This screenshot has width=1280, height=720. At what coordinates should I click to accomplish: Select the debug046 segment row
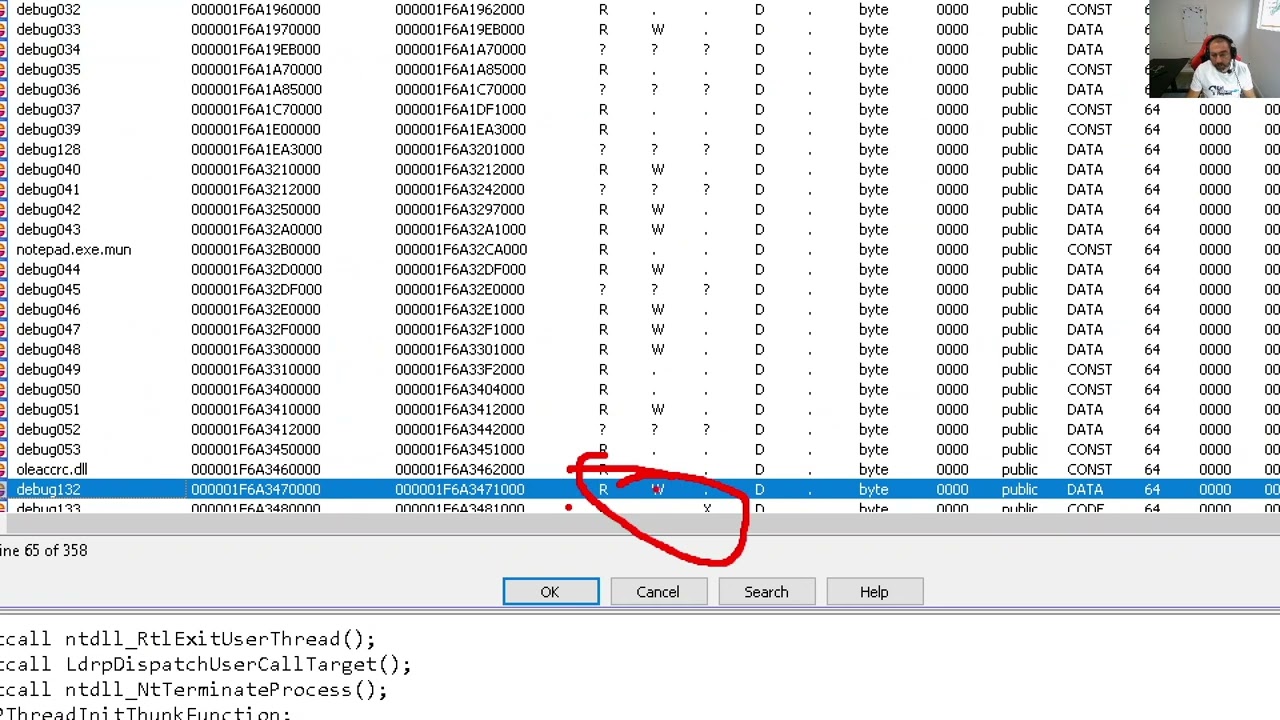[x=640, y=309]
